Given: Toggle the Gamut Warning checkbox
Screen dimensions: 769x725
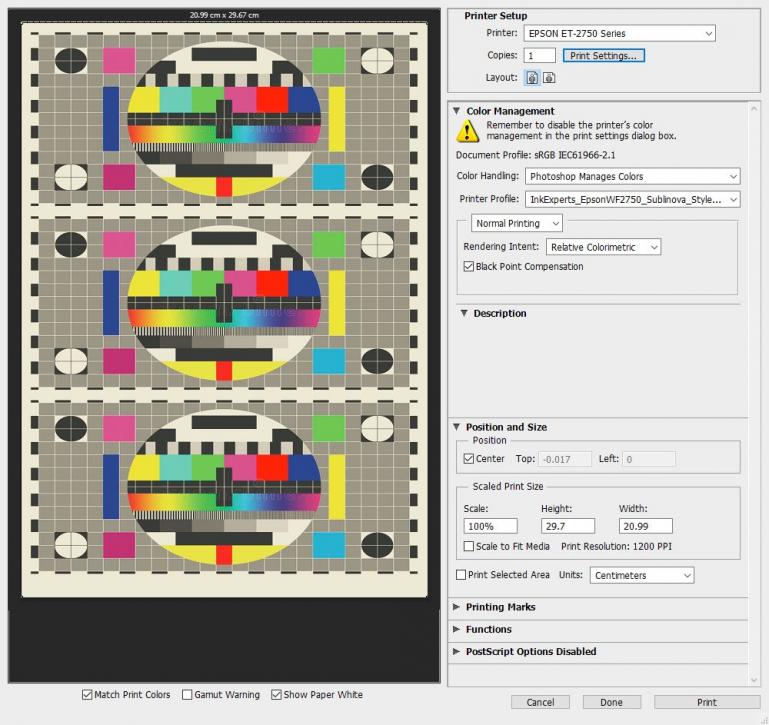Looking at the screenshot, I should pyautogui.click(x=187, y=695).
